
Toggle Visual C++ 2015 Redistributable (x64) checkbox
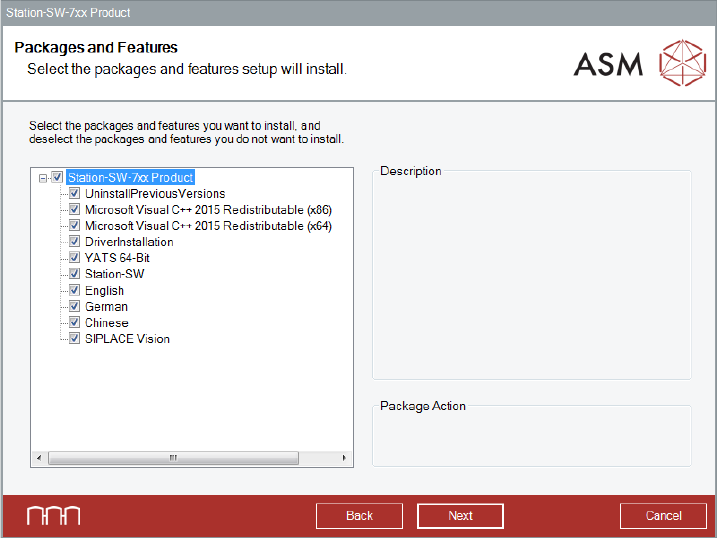(74, 225)
